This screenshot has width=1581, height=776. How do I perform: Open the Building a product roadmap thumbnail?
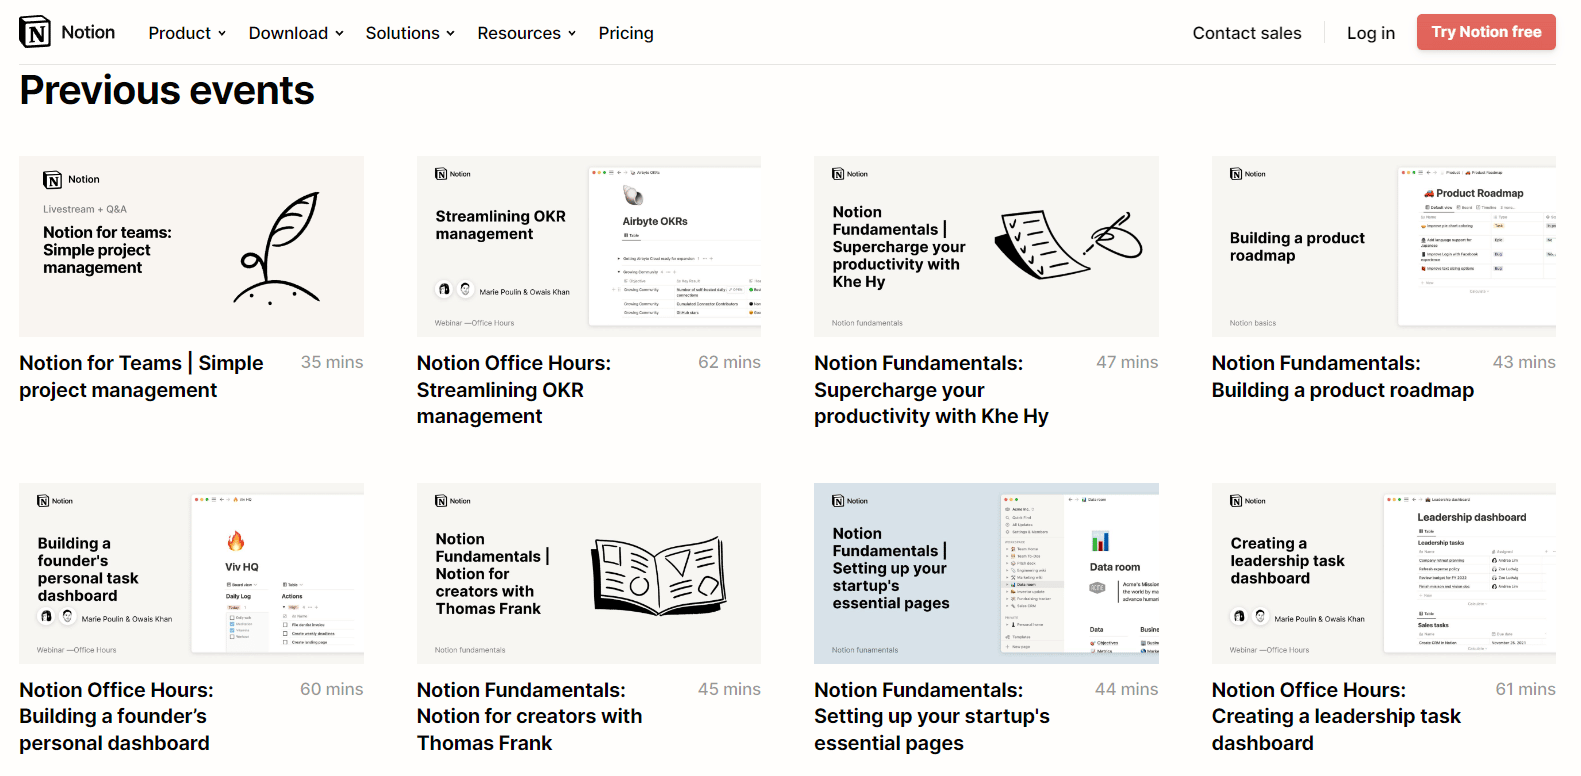(x=1384, y=246)
